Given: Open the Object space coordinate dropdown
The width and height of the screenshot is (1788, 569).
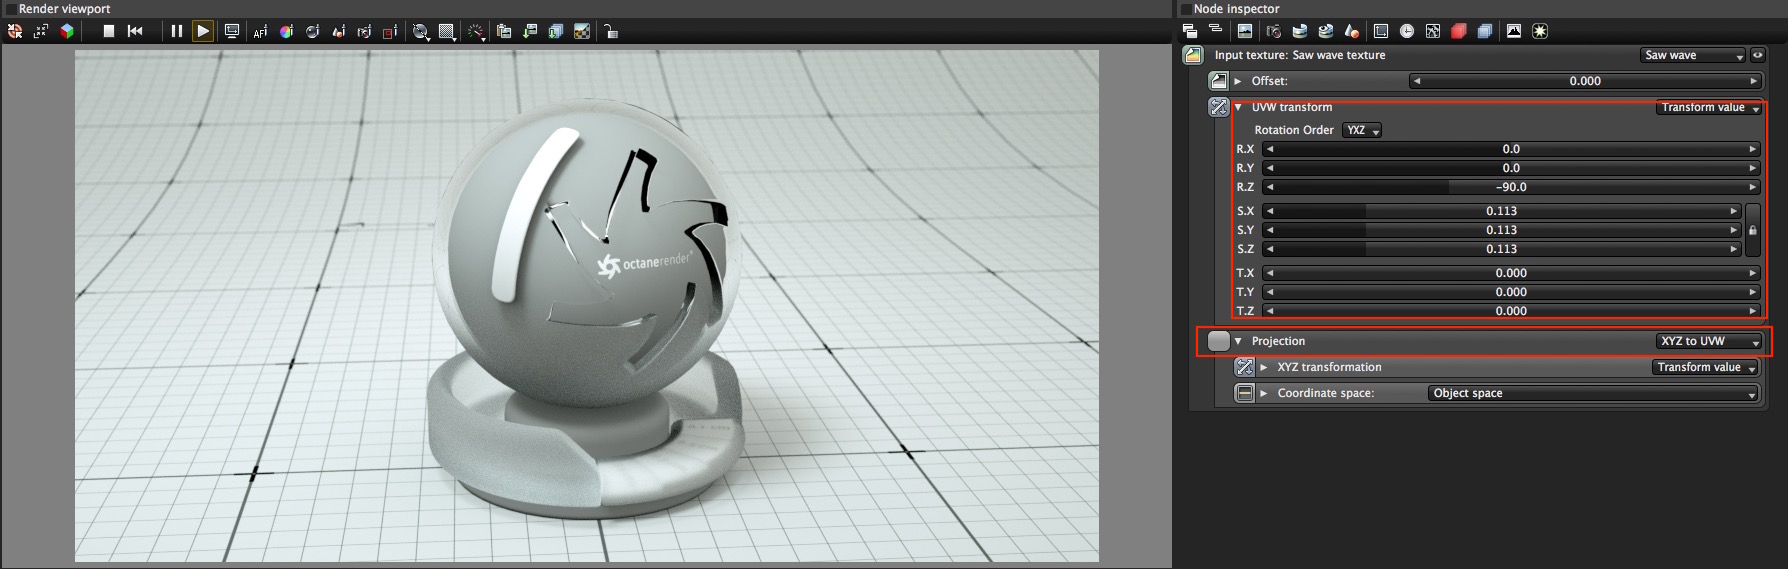Looking at the screenshot, I should (1594, 393).
